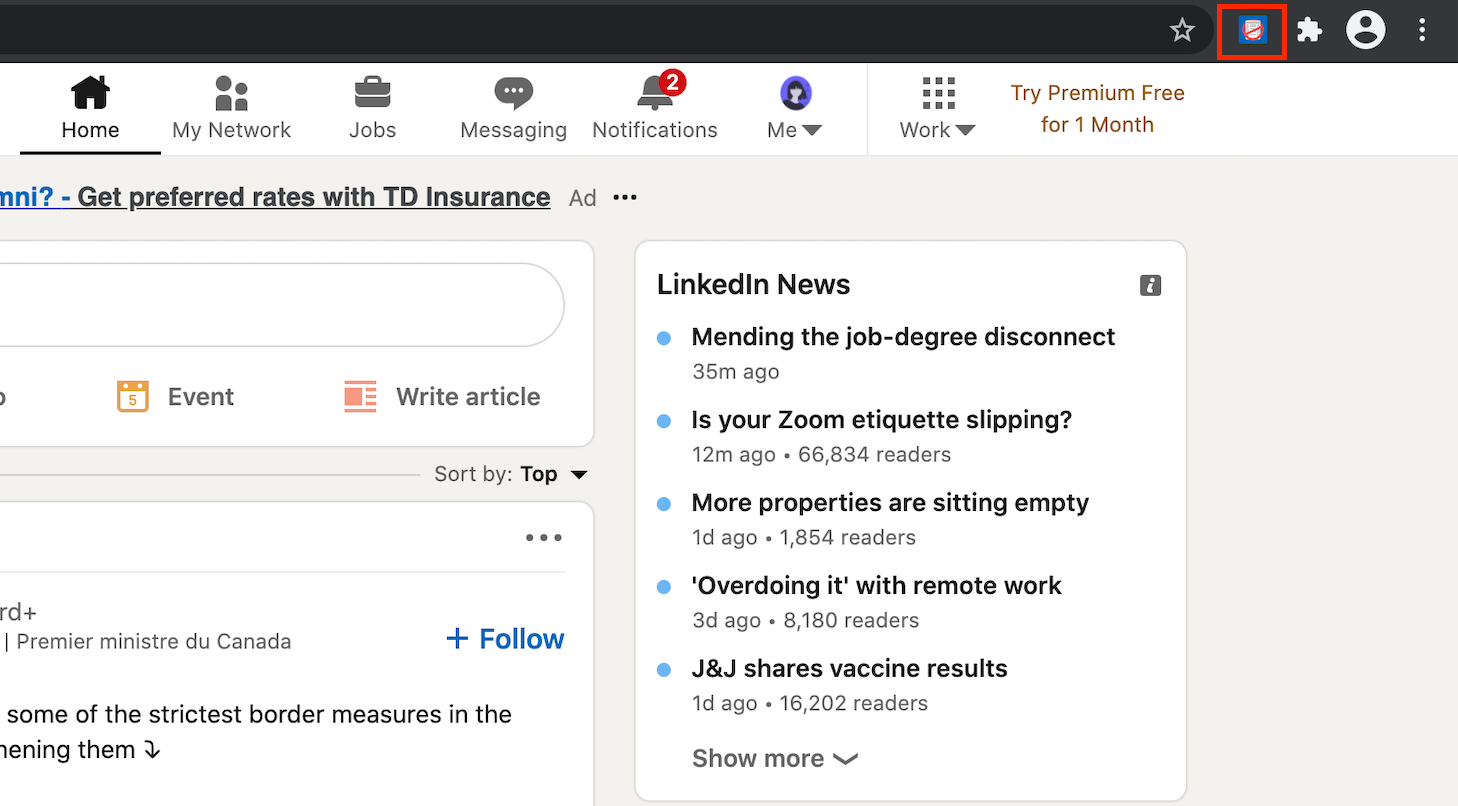Open My Network page
Image resolution: width=1458 pixels, height=806 pixels.
(231, 109)
